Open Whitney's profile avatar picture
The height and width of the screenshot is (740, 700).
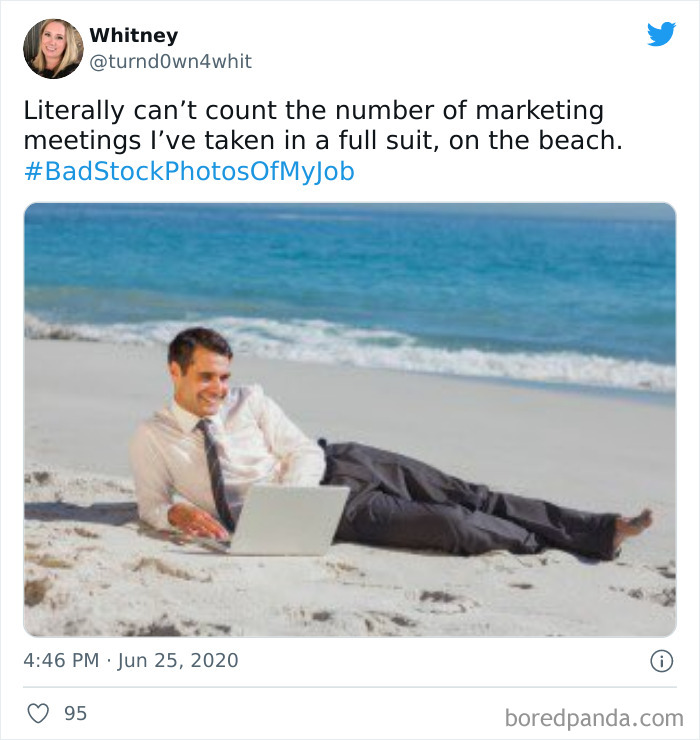[53, 48]
